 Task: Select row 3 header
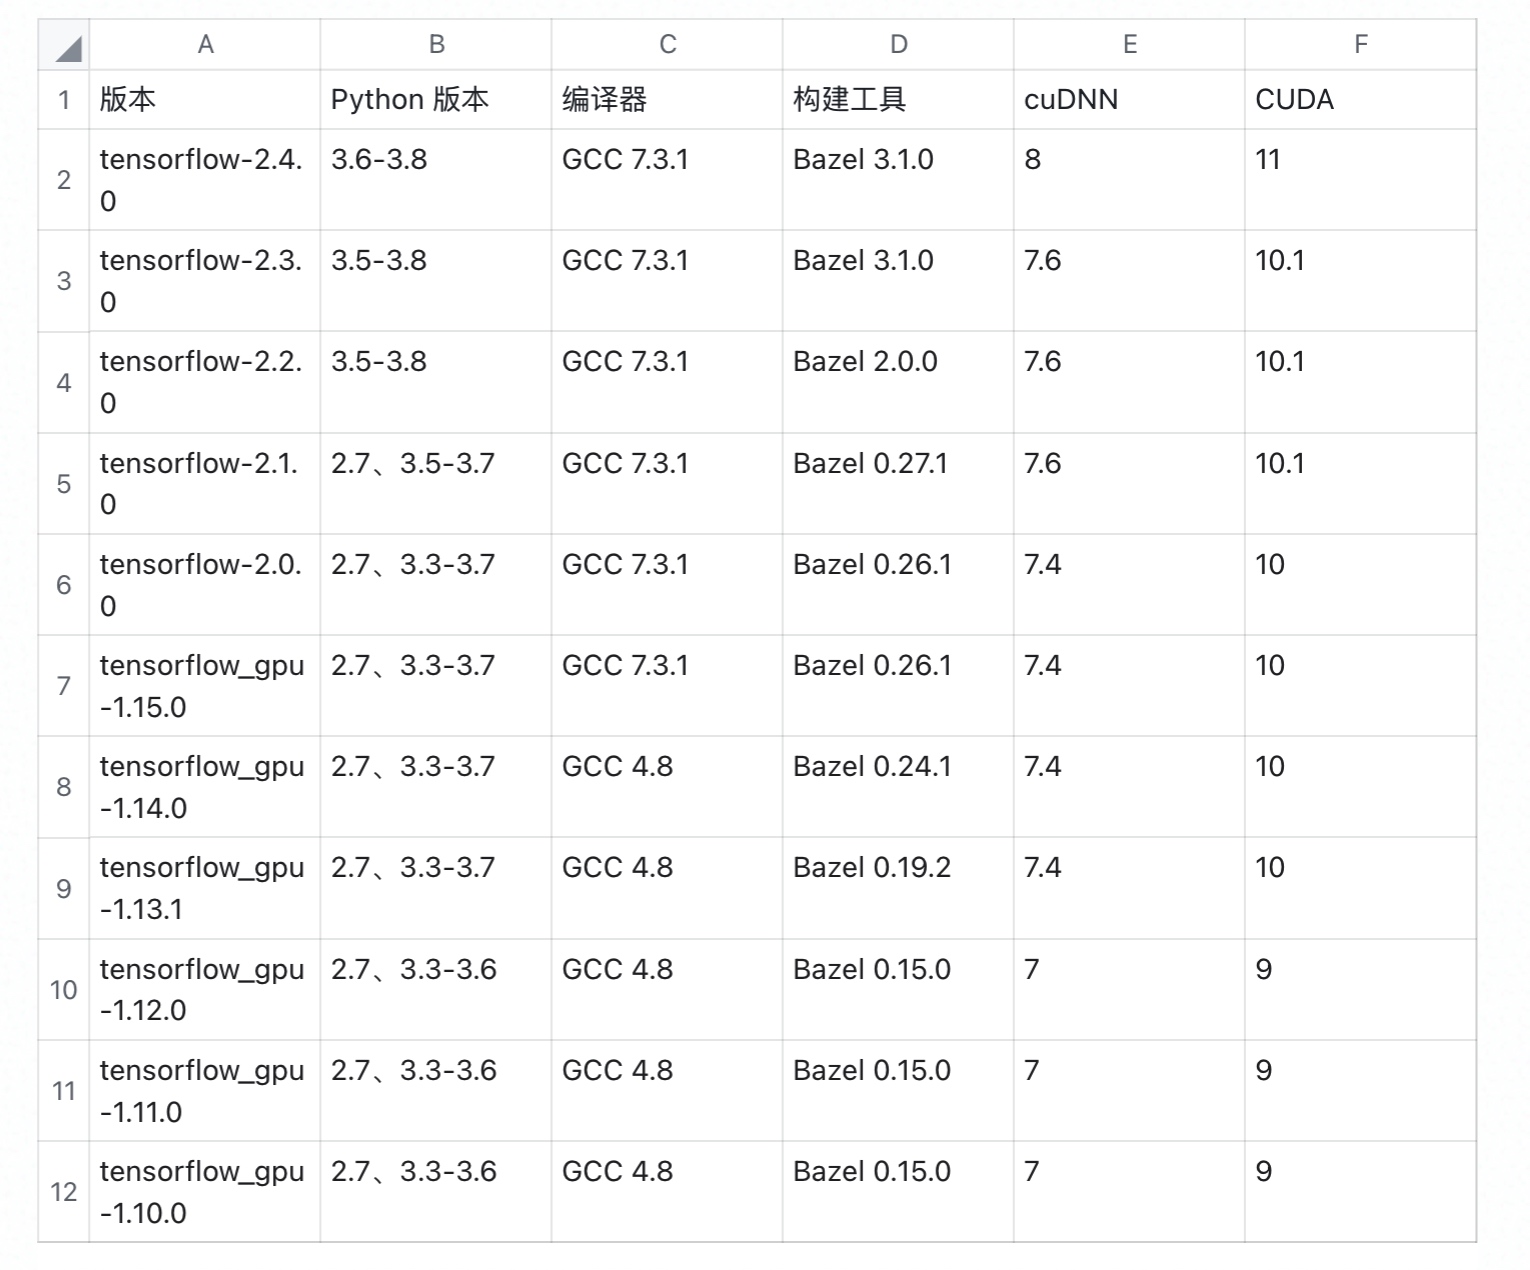click(64, 281)
